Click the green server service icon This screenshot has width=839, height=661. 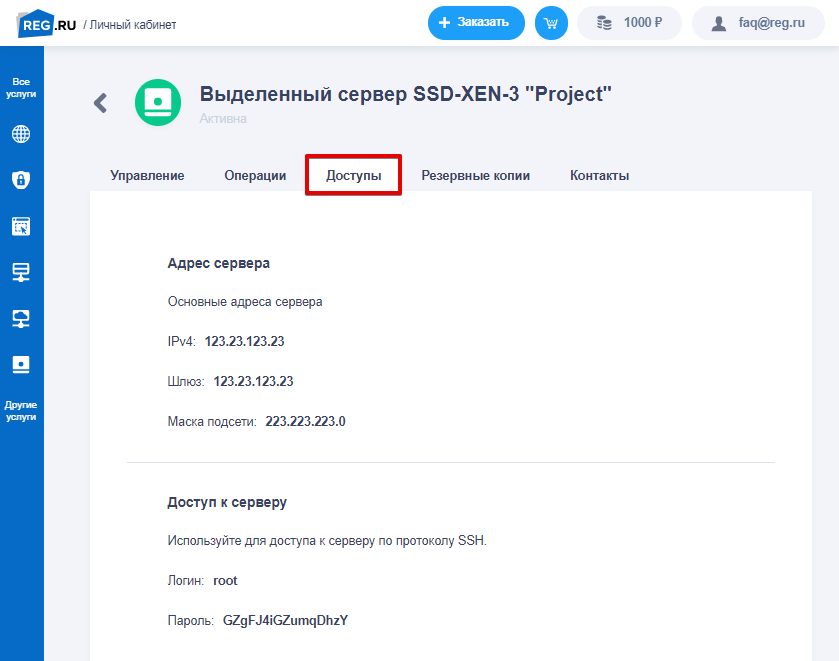[x=158, y=102]
